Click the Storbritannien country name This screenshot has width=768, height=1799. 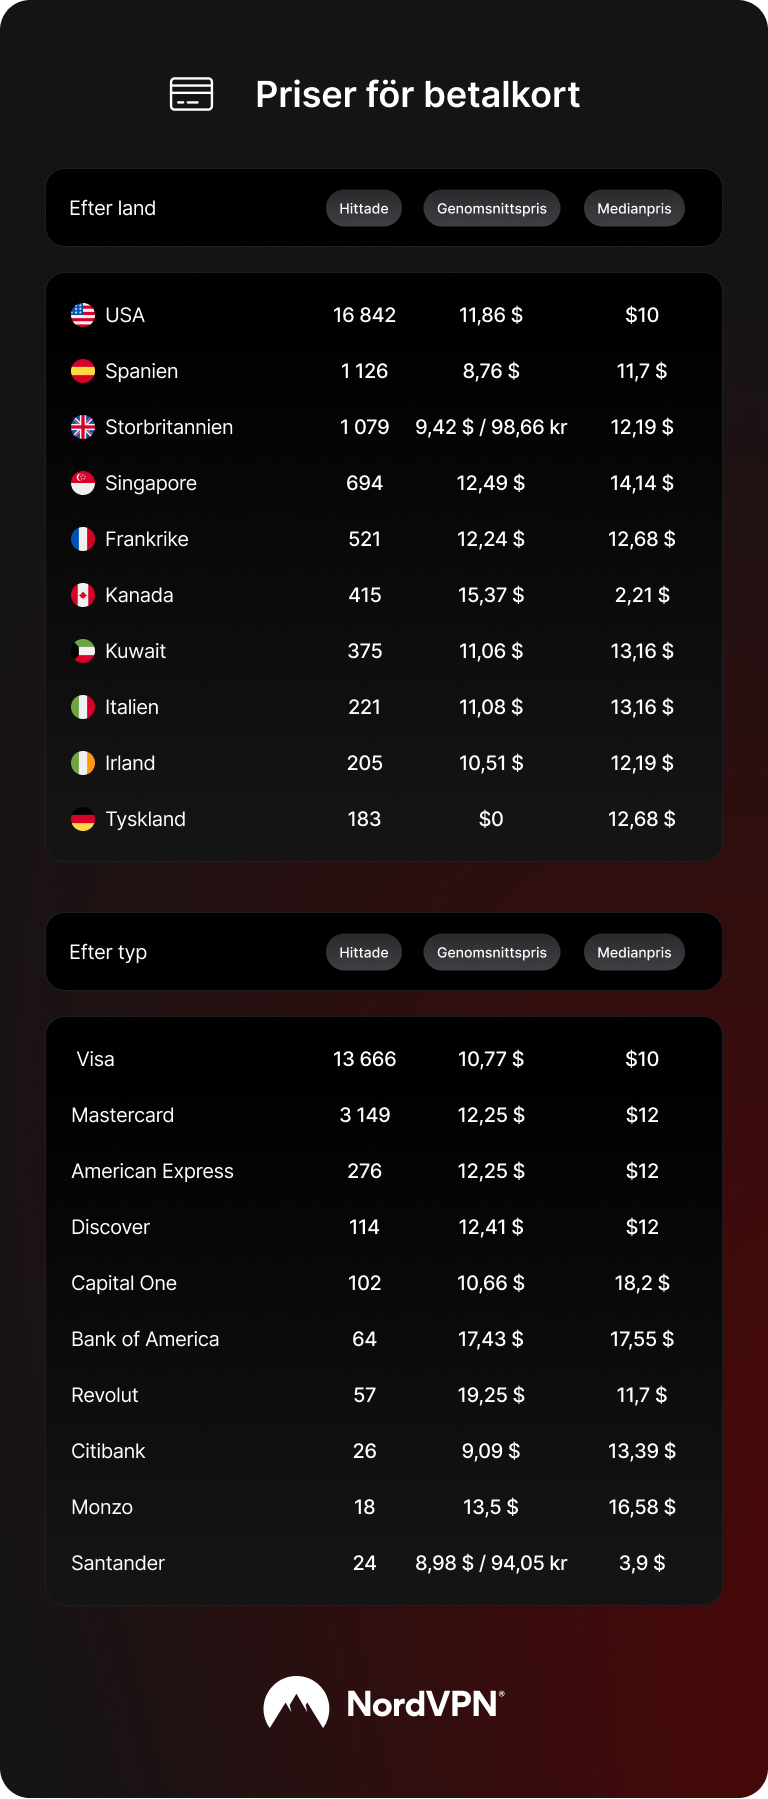point(169,427)
